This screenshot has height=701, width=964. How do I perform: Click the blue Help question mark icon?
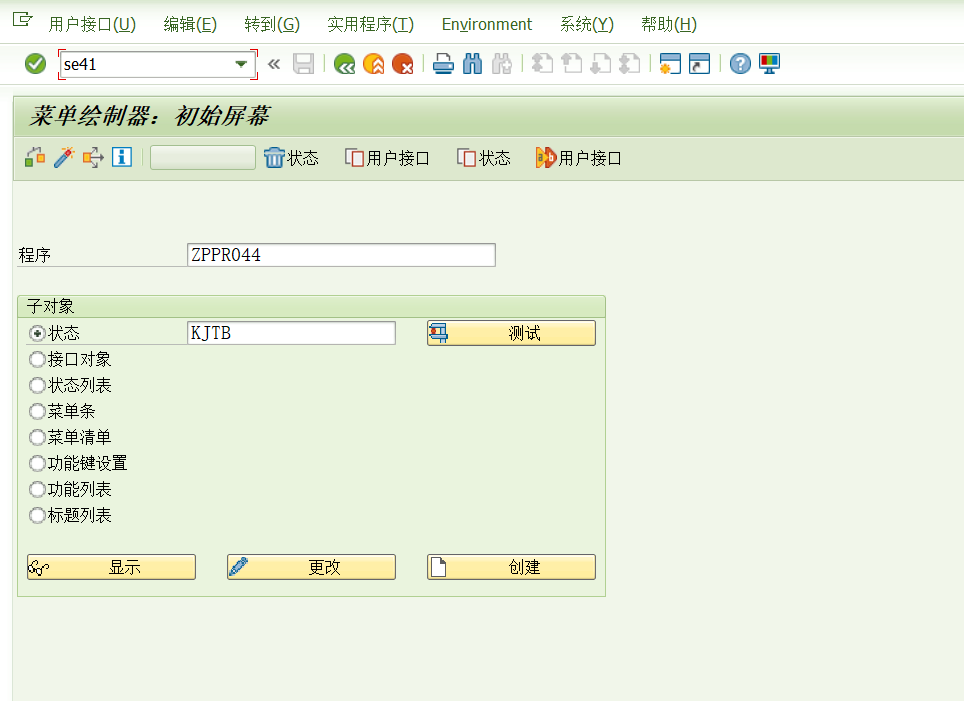(x=738, y=63)
